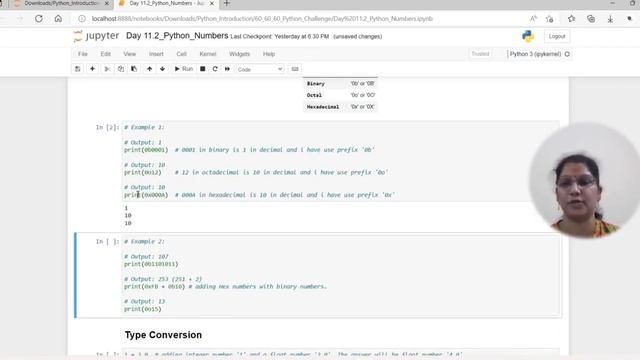Screen dimensions: 640x360
Task: Refresh the browser page
Action: point(39,19)
